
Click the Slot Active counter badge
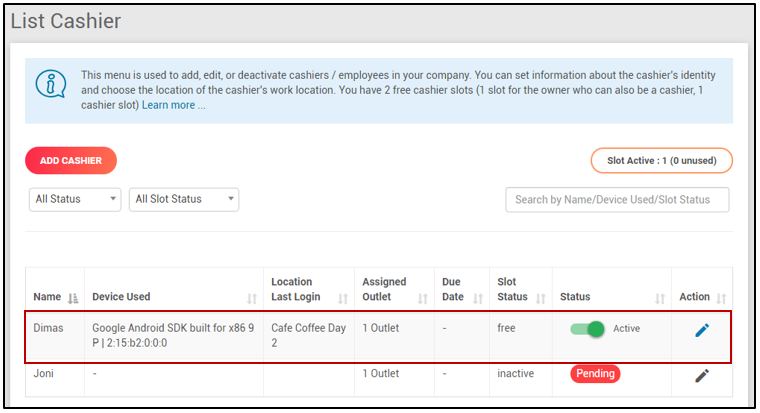coord(661,160)
